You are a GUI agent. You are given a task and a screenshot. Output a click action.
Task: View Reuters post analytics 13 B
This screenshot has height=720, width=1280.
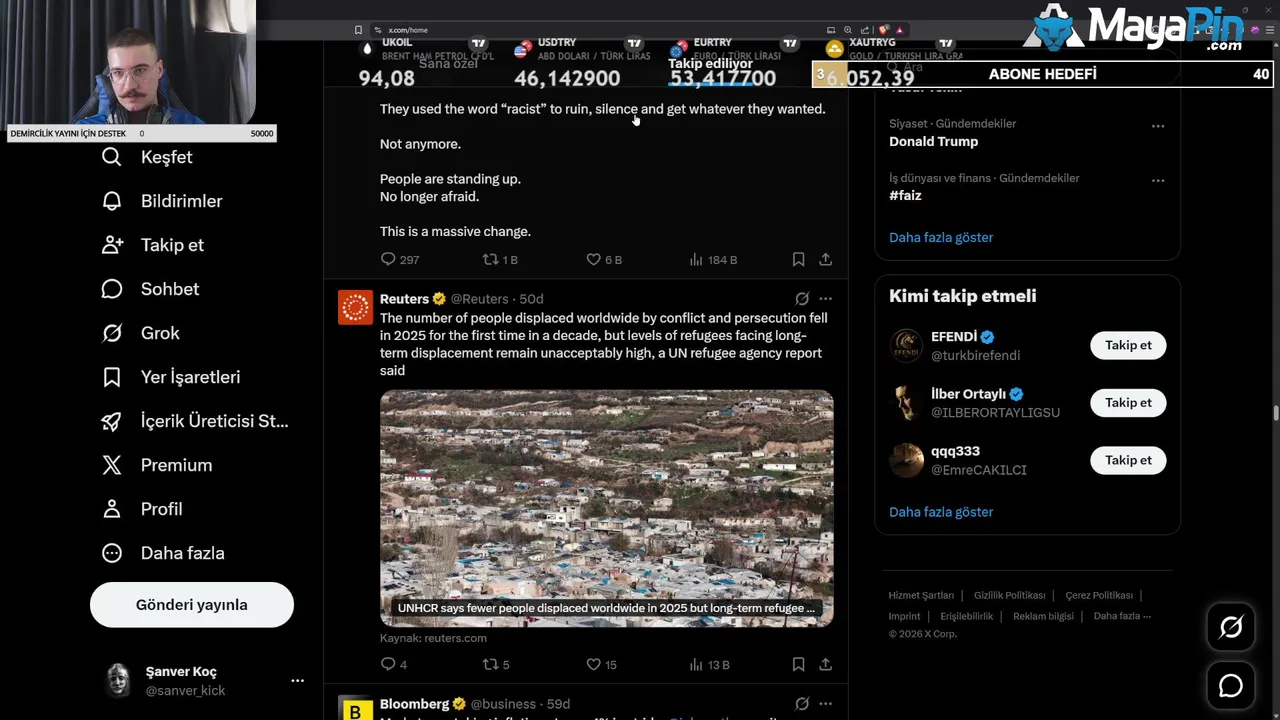click(709, 664)
